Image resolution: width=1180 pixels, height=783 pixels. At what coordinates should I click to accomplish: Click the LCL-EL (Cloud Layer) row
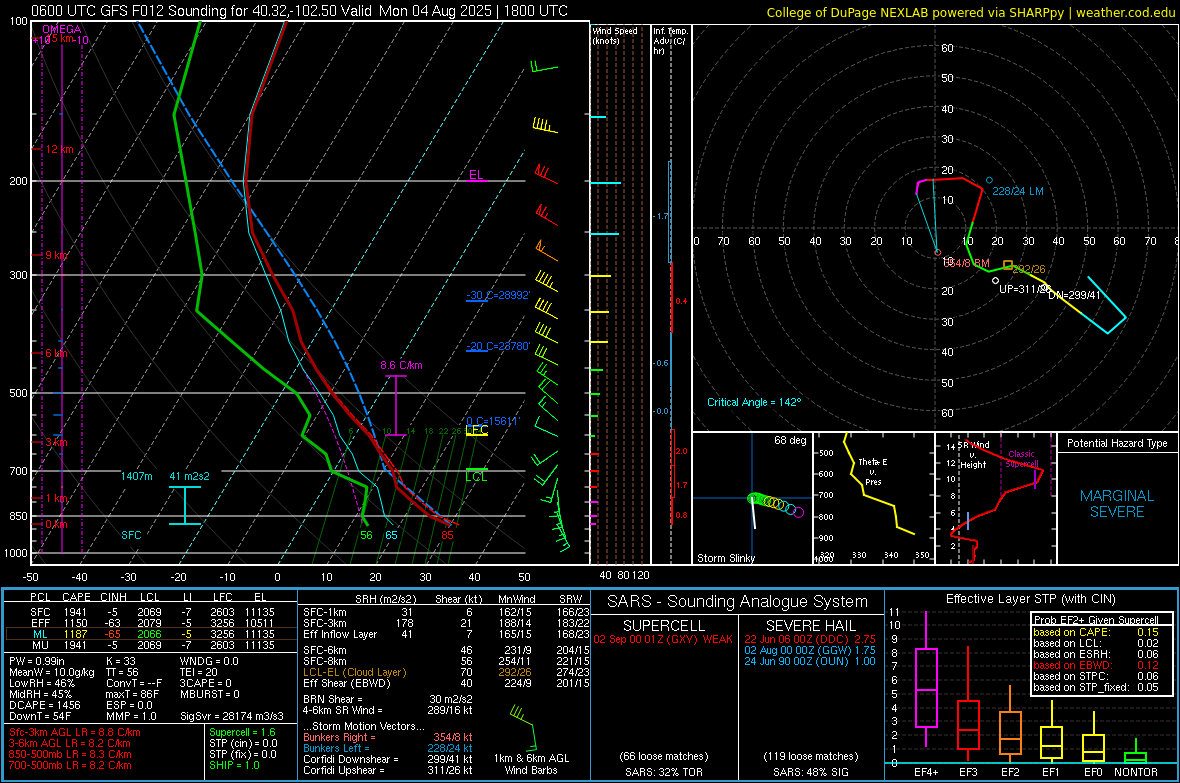(446, 672)
